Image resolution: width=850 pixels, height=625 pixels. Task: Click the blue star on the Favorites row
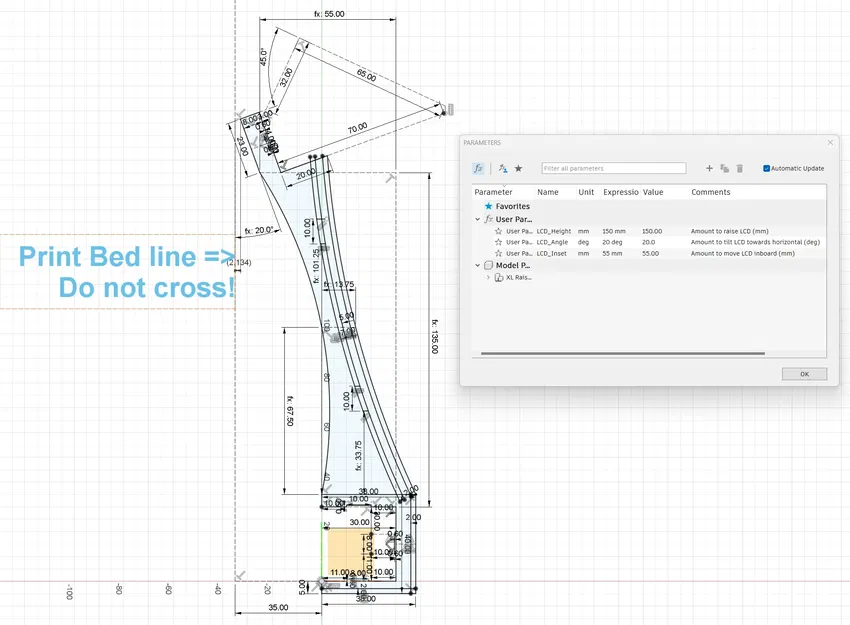pos(488,207)
